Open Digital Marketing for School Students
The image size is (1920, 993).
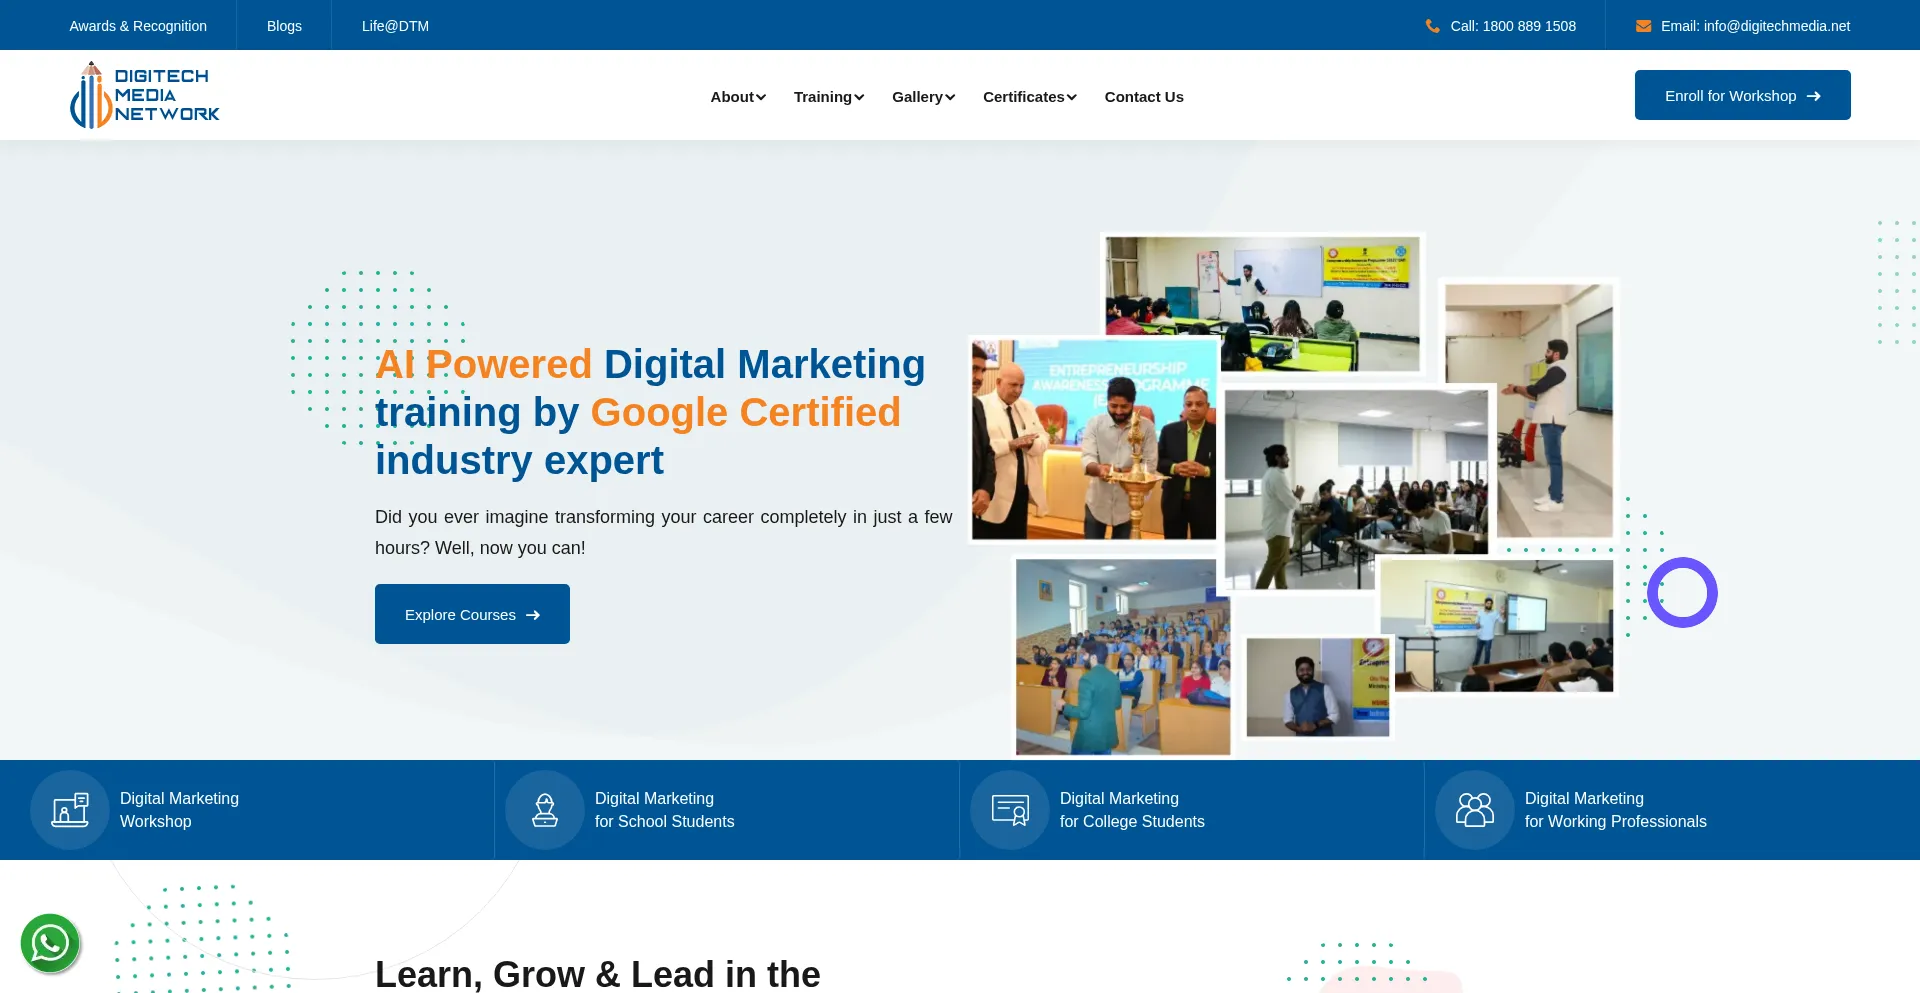tap(664, 810)
